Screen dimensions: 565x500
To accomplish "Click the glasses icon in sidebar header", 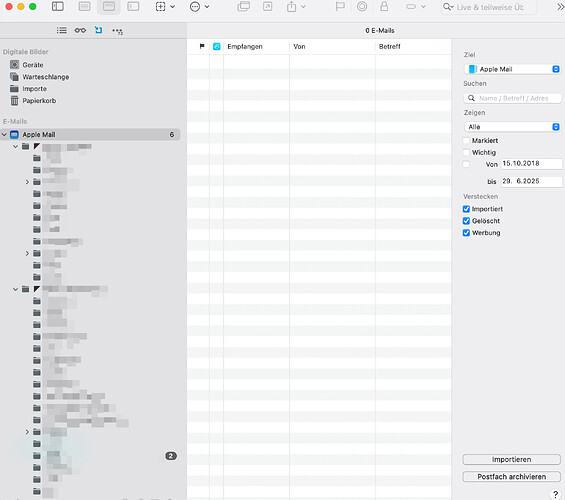I will click(x=80, y=30).
